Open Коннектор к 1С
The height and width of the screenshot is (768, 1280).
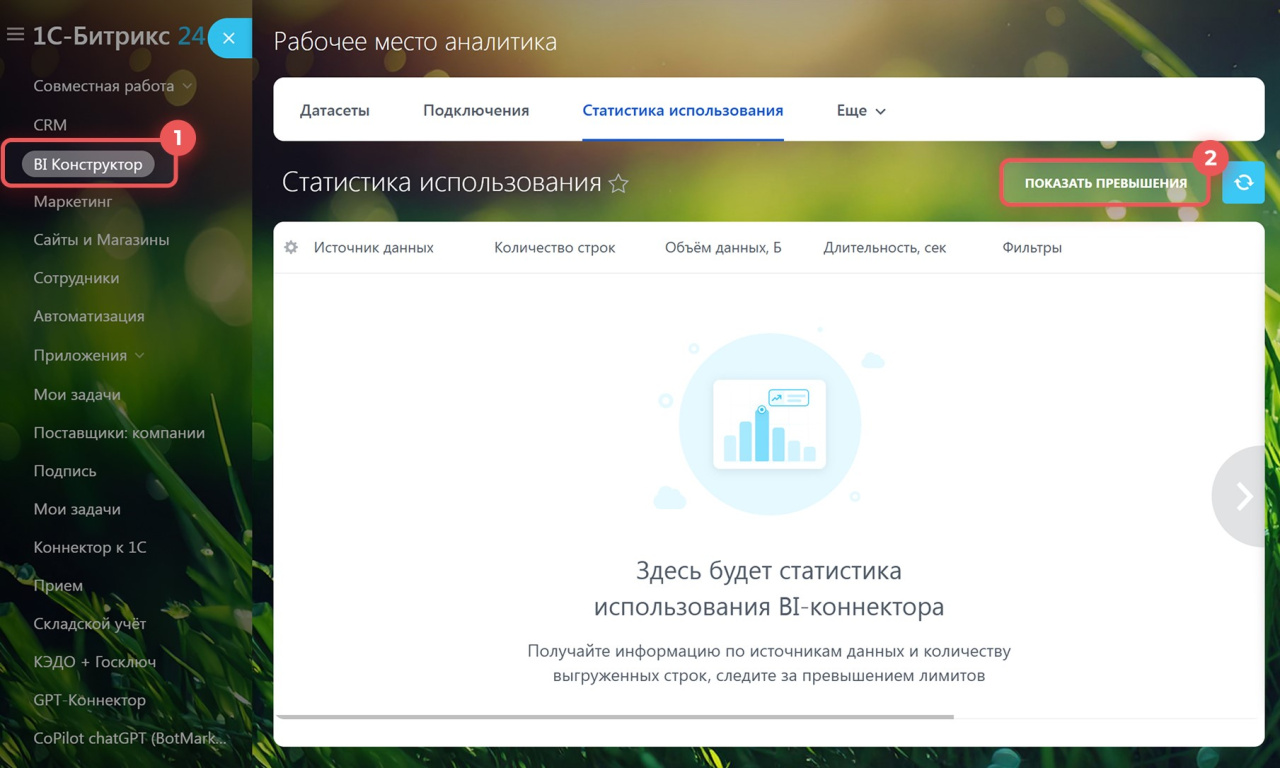click(x=90, y=547)
